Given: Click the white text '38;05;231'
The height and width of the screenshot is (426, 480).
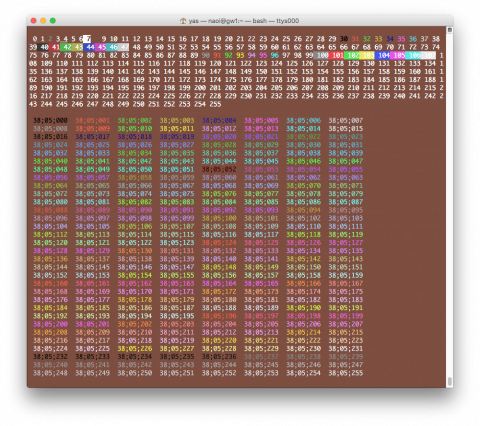Looking at the screenshot, I should (346, 349).
